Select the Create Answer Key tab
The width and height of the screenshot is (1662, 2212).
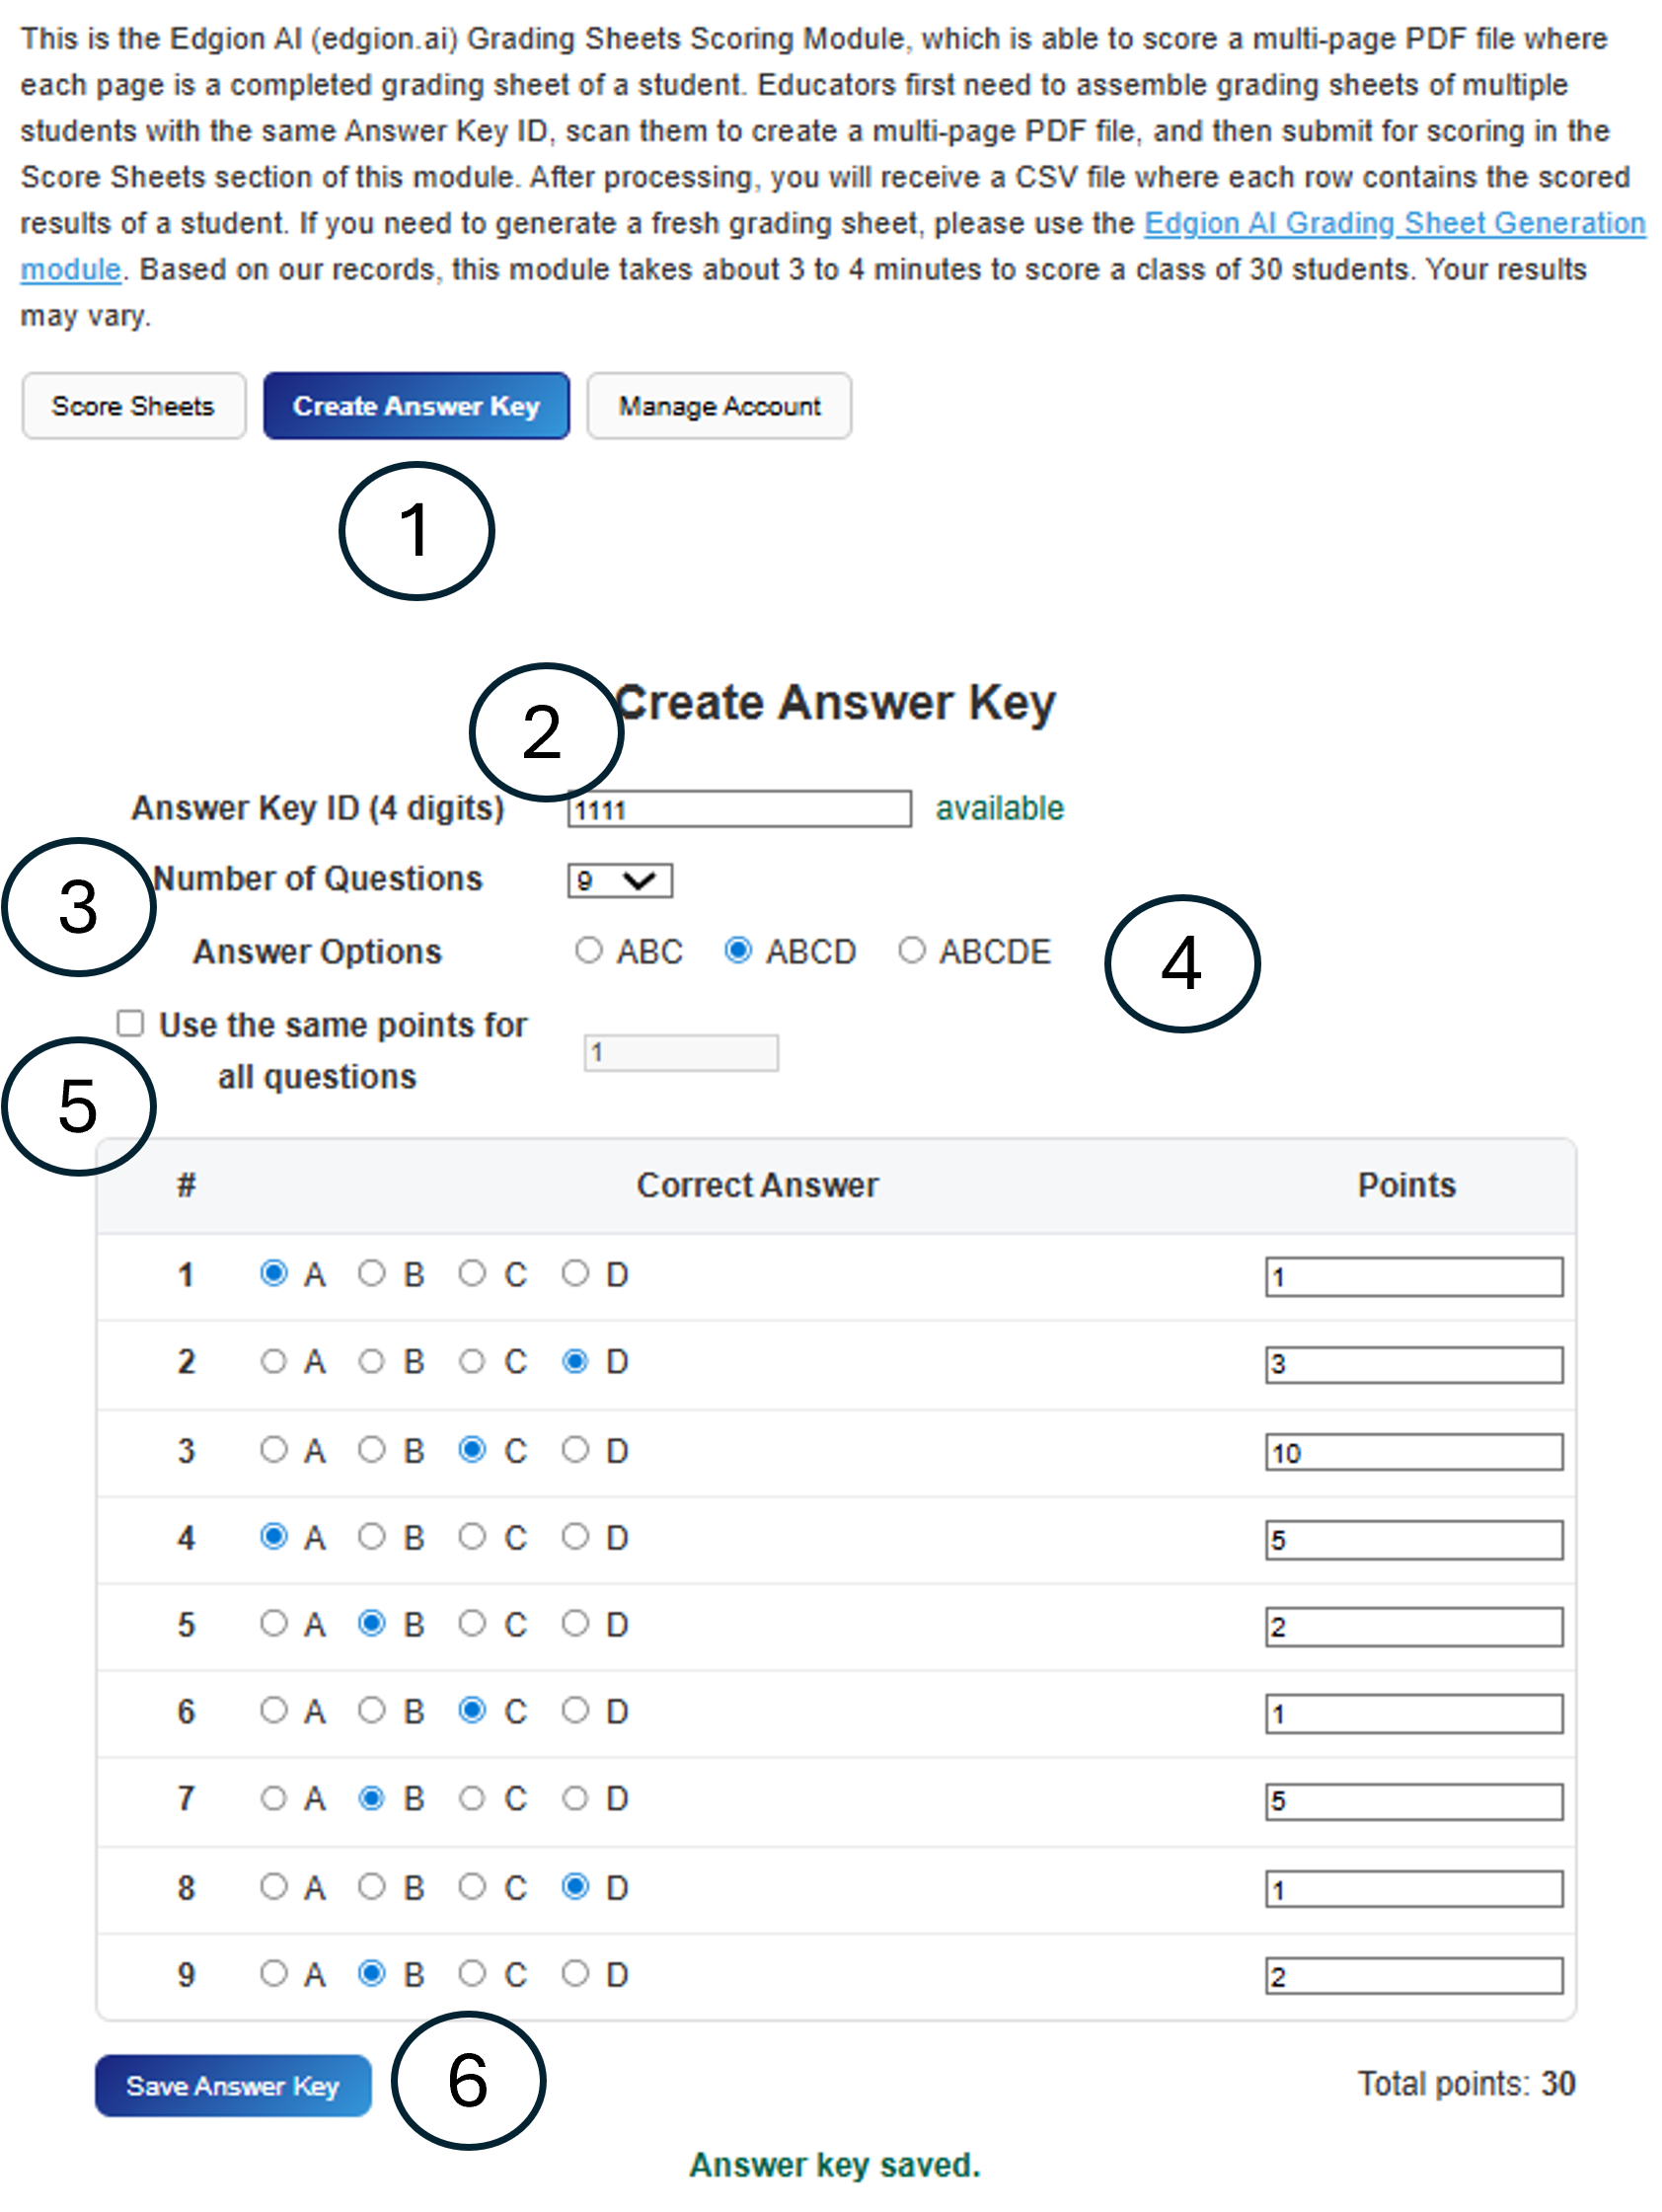click(x=416, y=405)
